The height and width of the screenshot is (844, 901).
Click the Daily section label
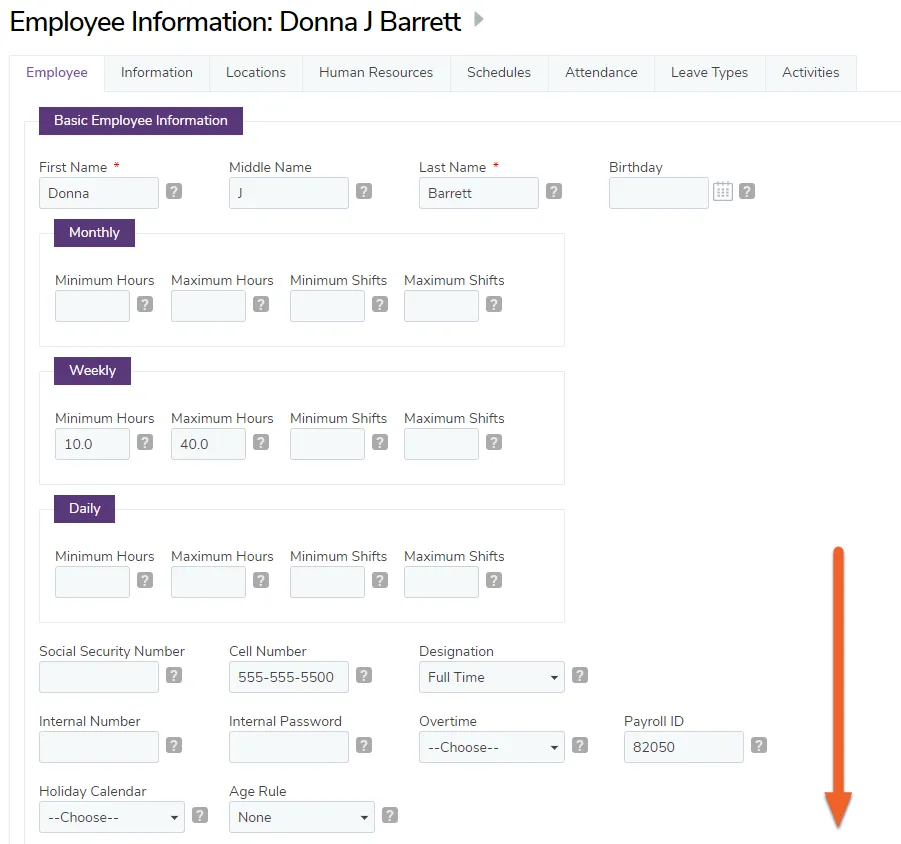[84, 508]
